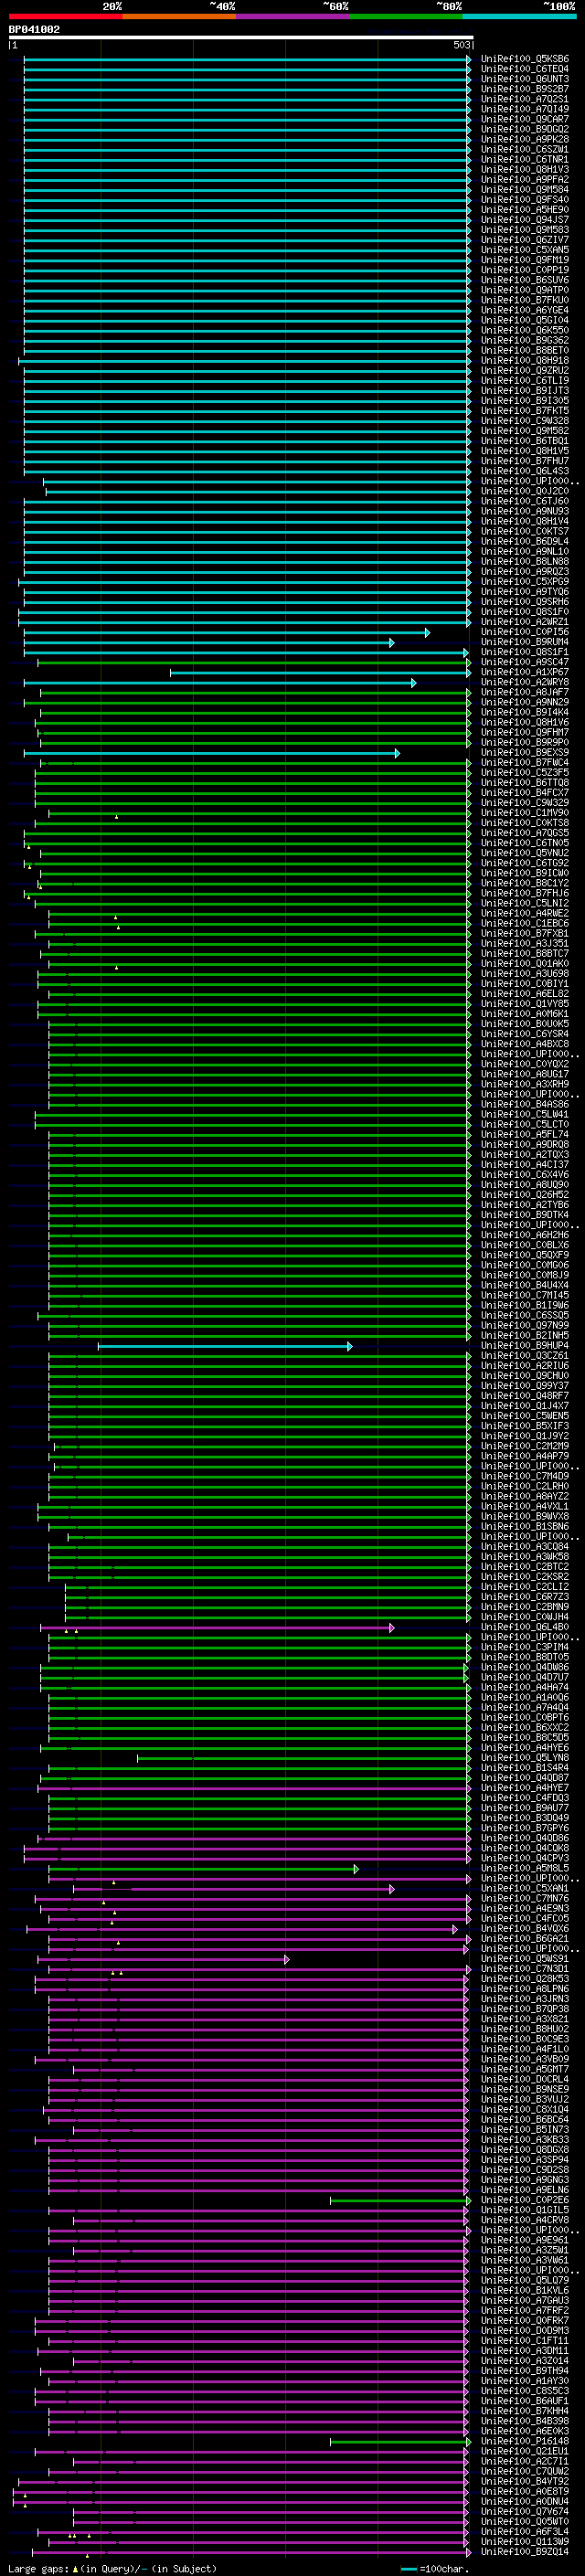Open hit UniRef100_C6TNR1
Screen dimensions: 585x2576
point(525,159)
